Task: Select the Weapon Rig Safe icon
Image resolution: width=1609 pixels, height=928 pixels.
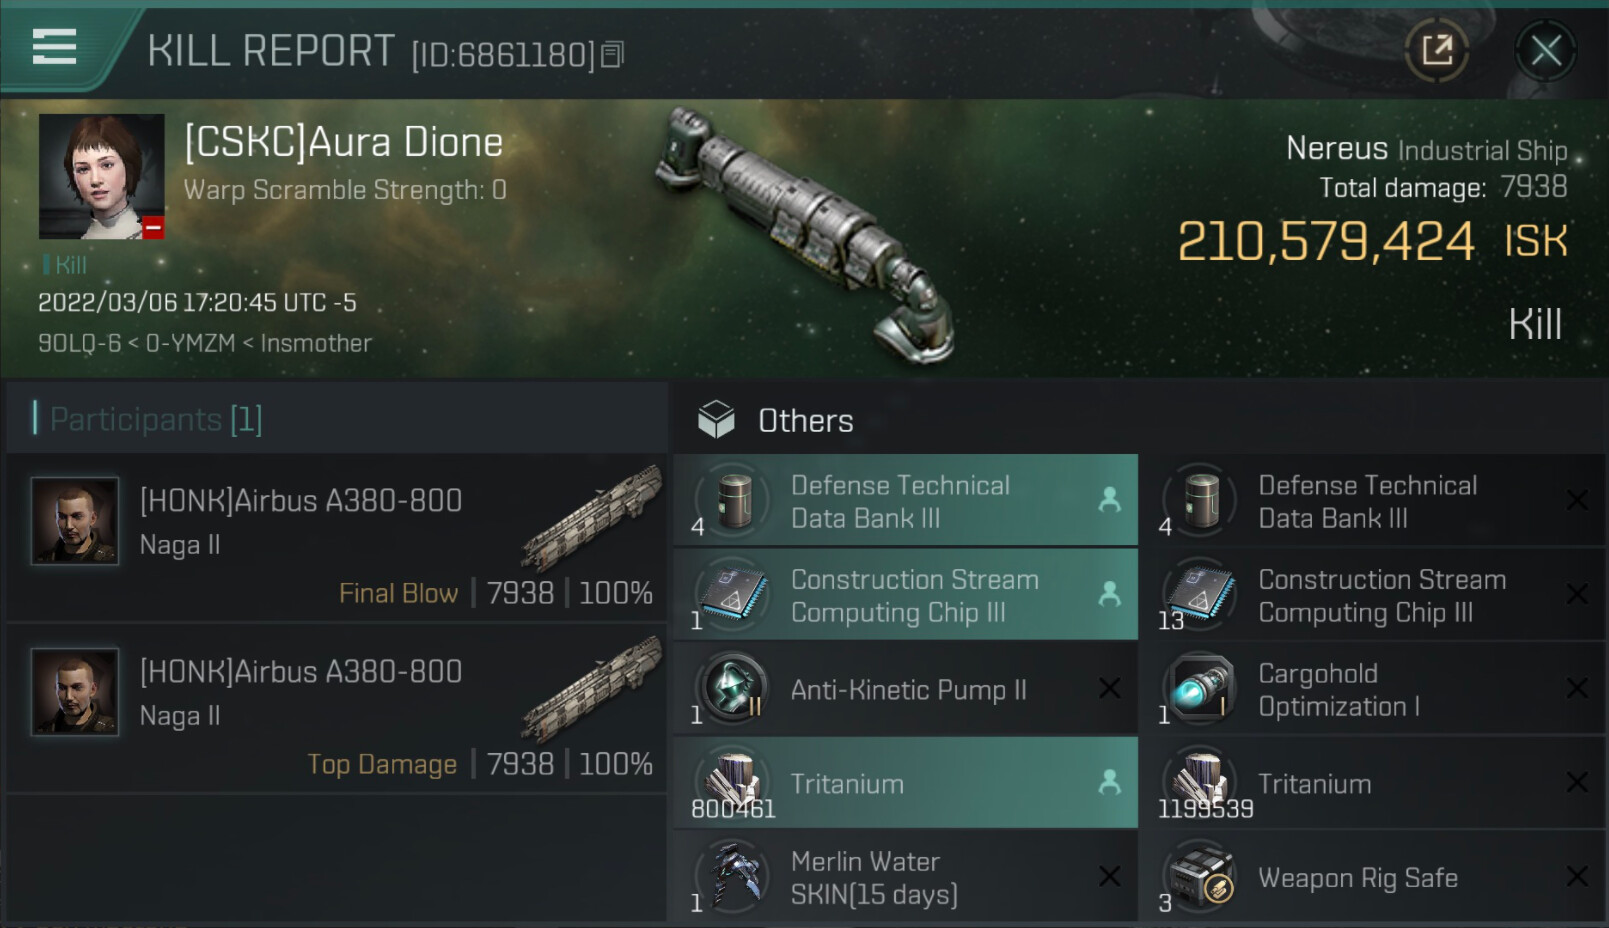Action: coord(1200,877)
